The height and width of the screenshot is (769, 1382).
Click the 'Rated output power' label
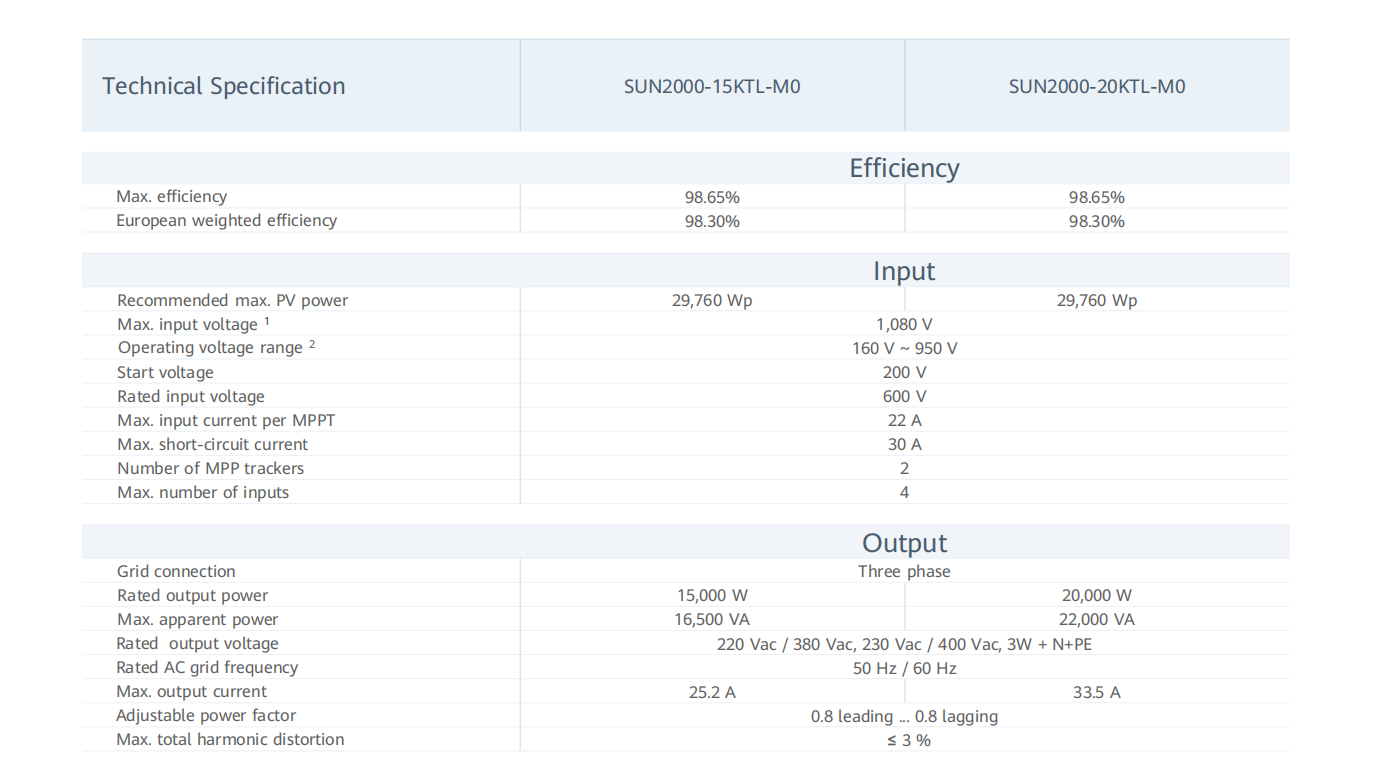[192, 596]
